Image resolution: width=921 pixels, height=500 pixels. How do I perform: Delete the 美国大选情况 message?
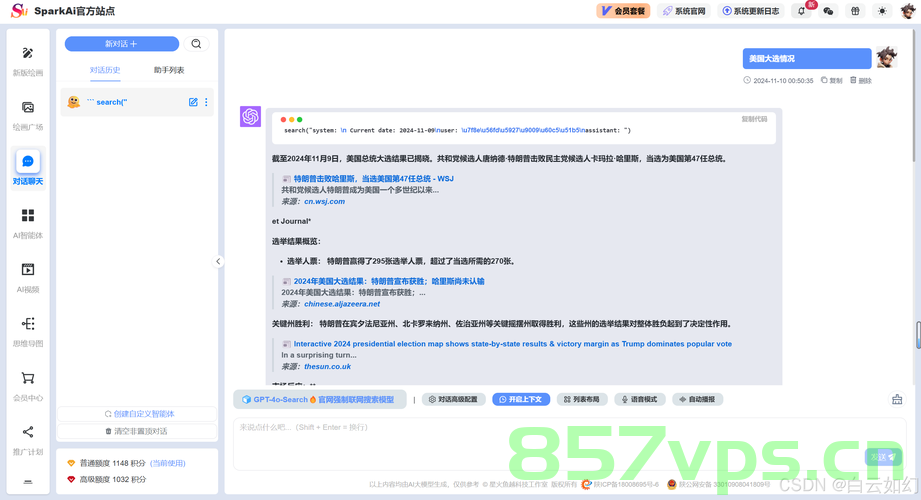[x=861, y=80]
